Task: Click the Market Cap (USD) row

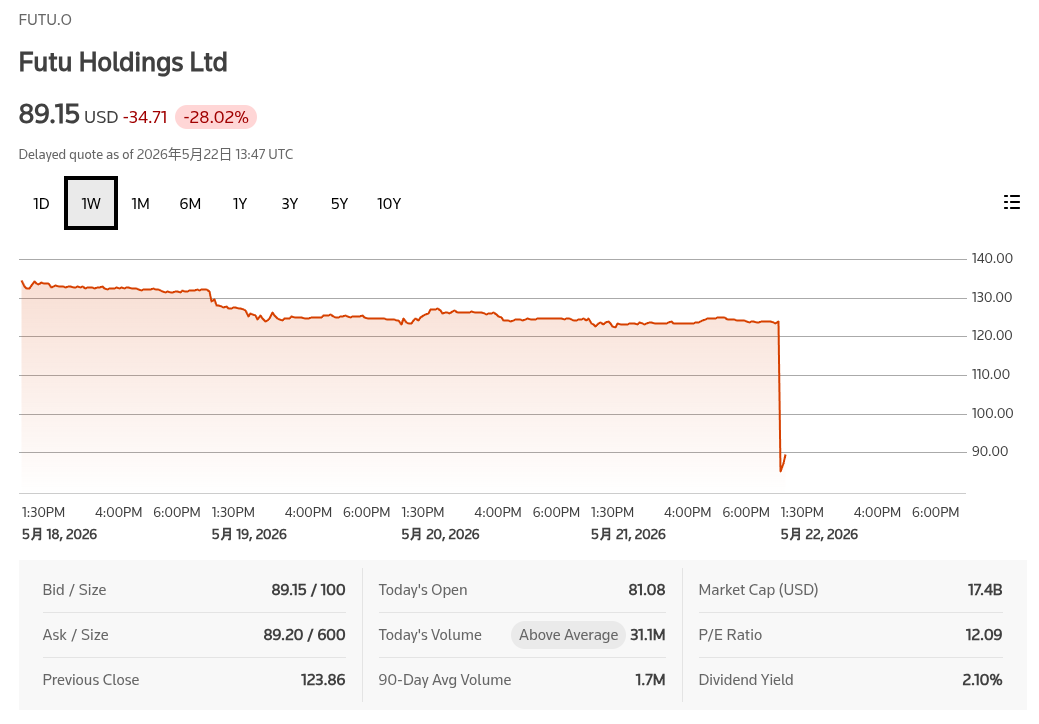Action: [x=850, y=590]
